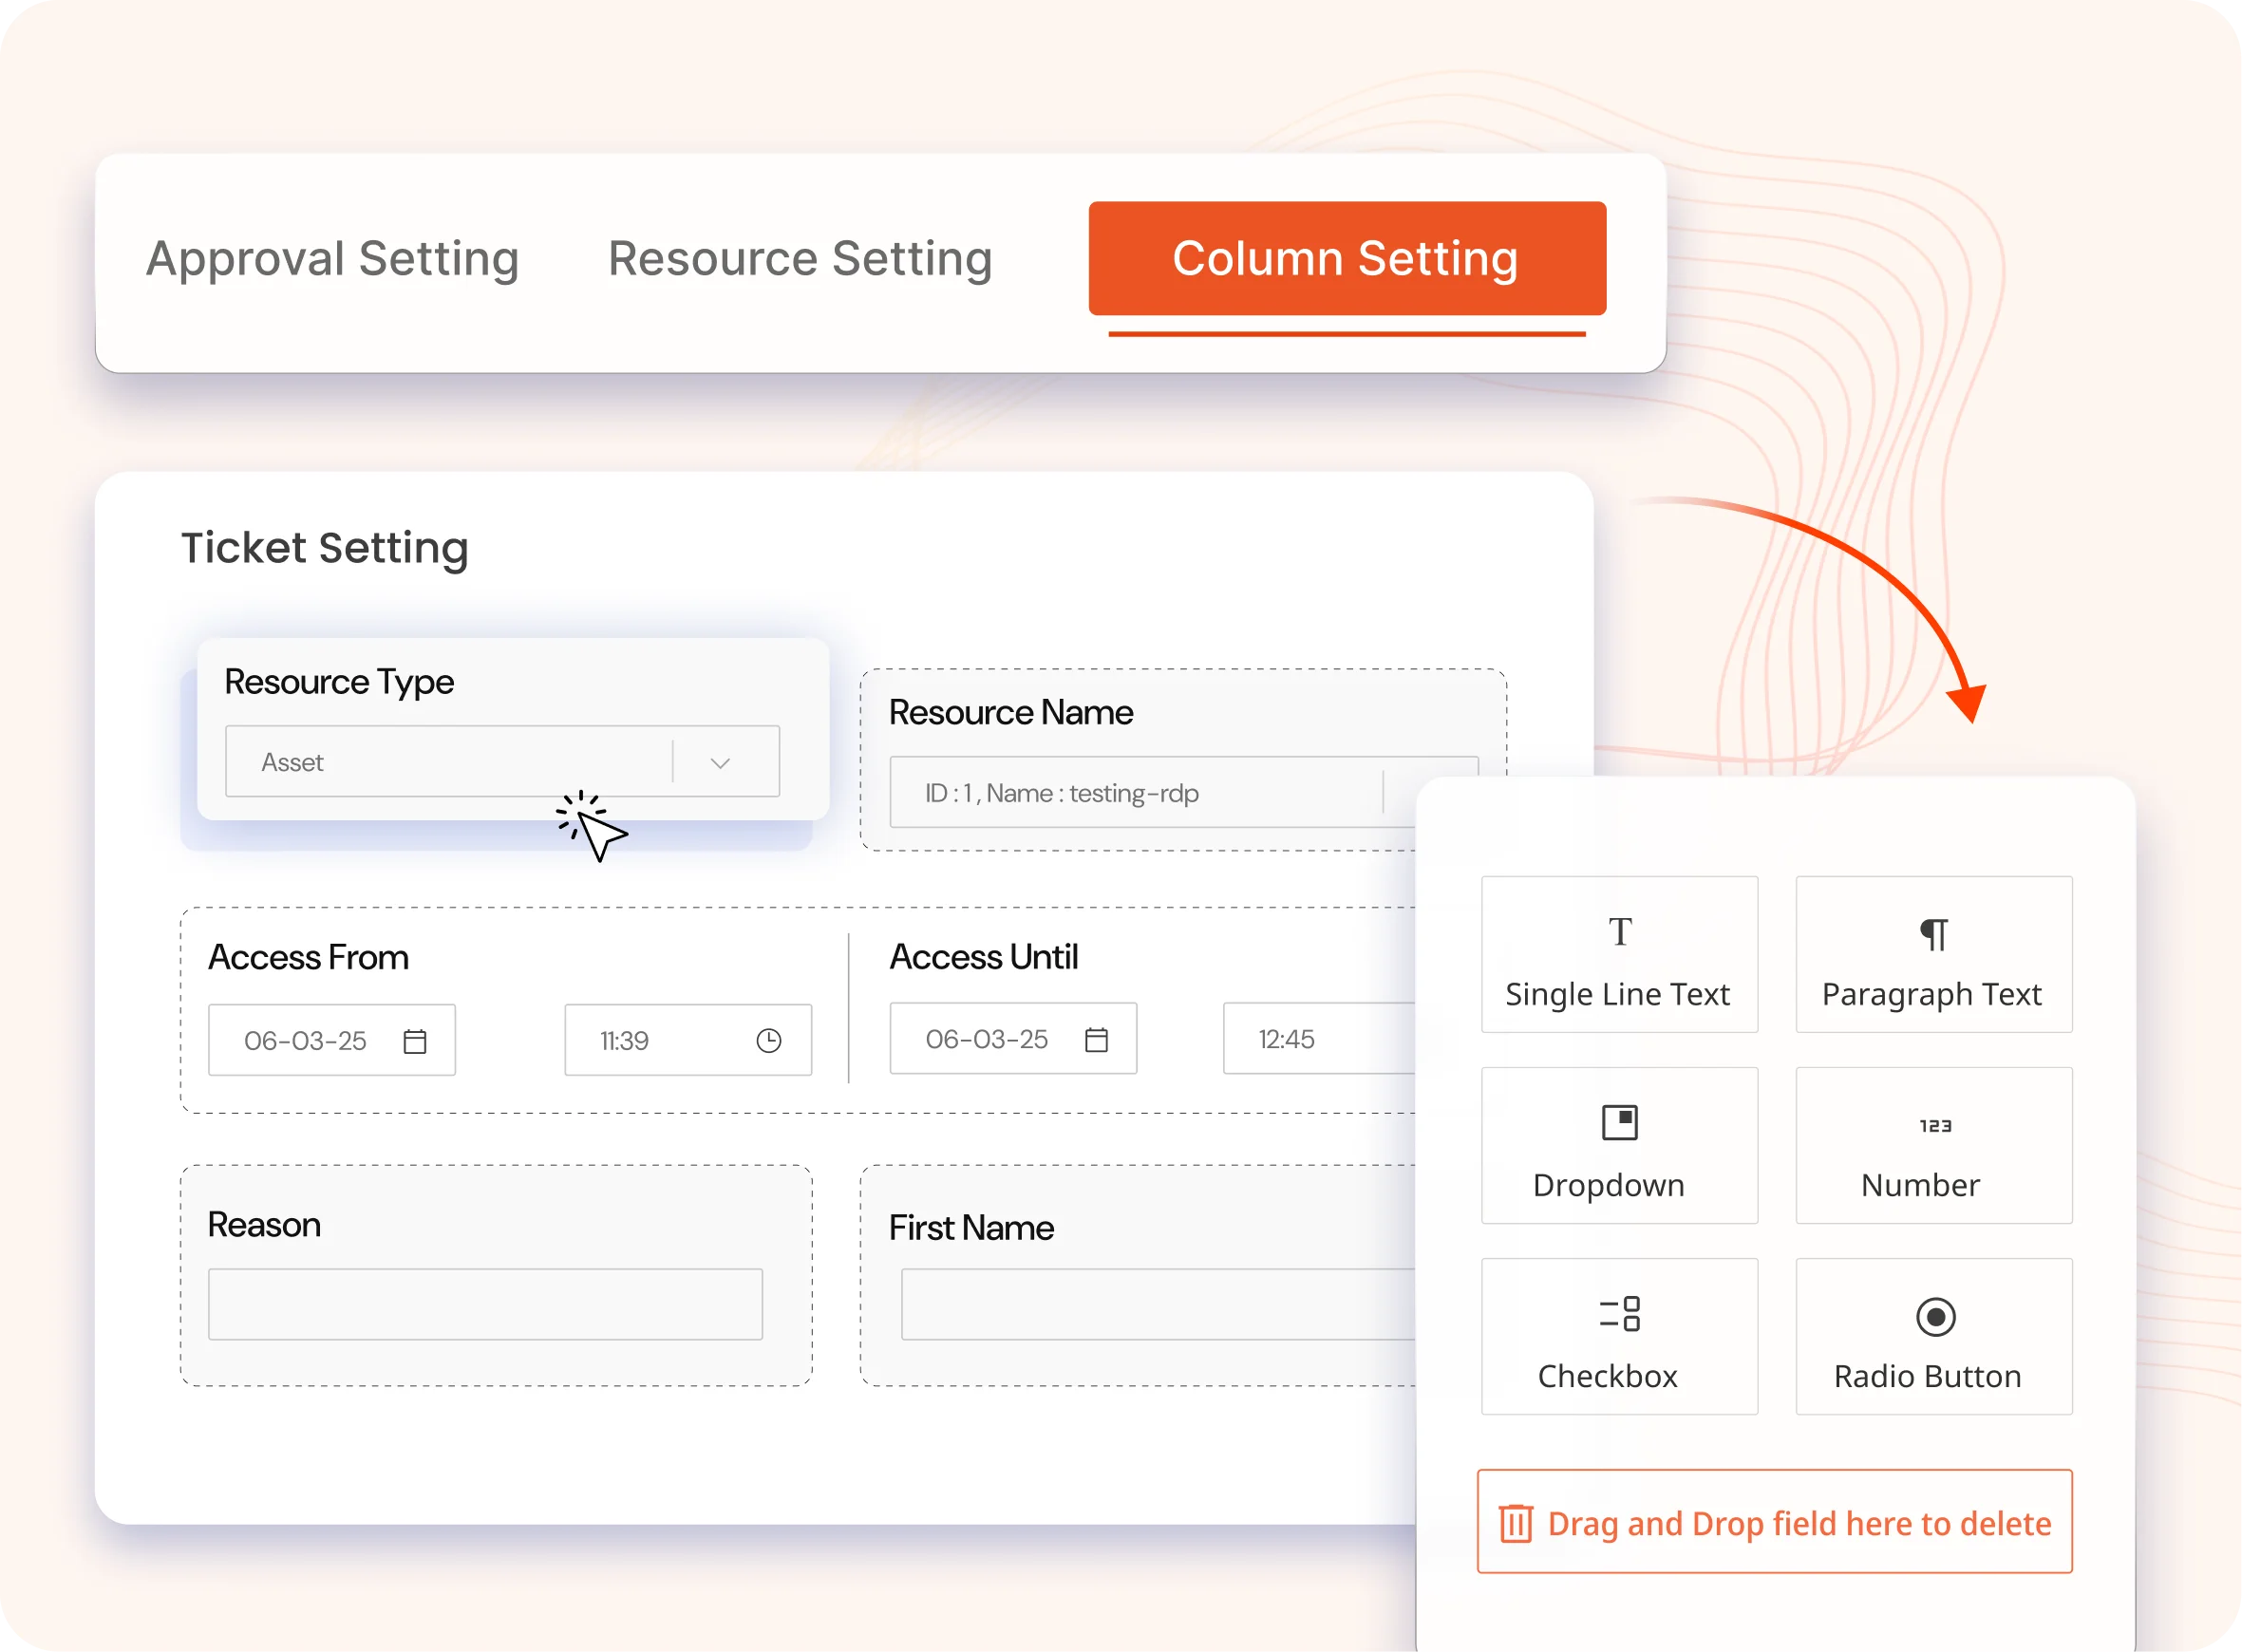The width and height of the screenshot is (2242, 1652).
Task: Open the Access Until date picker
Action: [x=1097, y=1039]
